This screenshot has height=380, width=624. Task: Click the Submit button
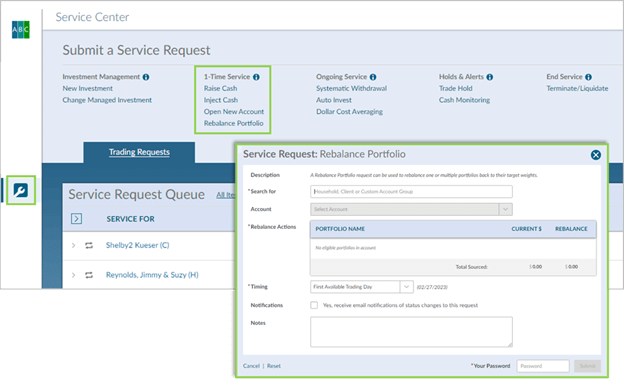pyautogui.click(x=587, y=366)
